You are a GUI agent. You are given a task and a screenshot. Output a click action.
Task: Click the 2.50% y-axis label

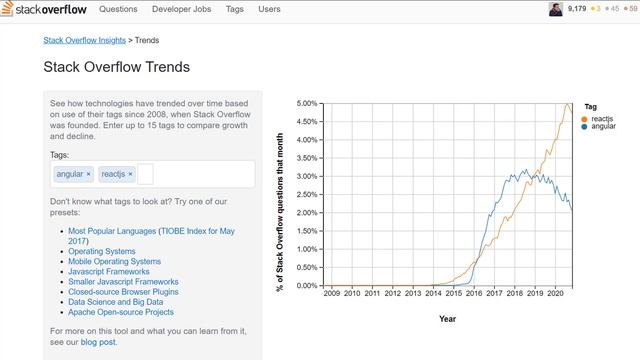coord(307,195)
